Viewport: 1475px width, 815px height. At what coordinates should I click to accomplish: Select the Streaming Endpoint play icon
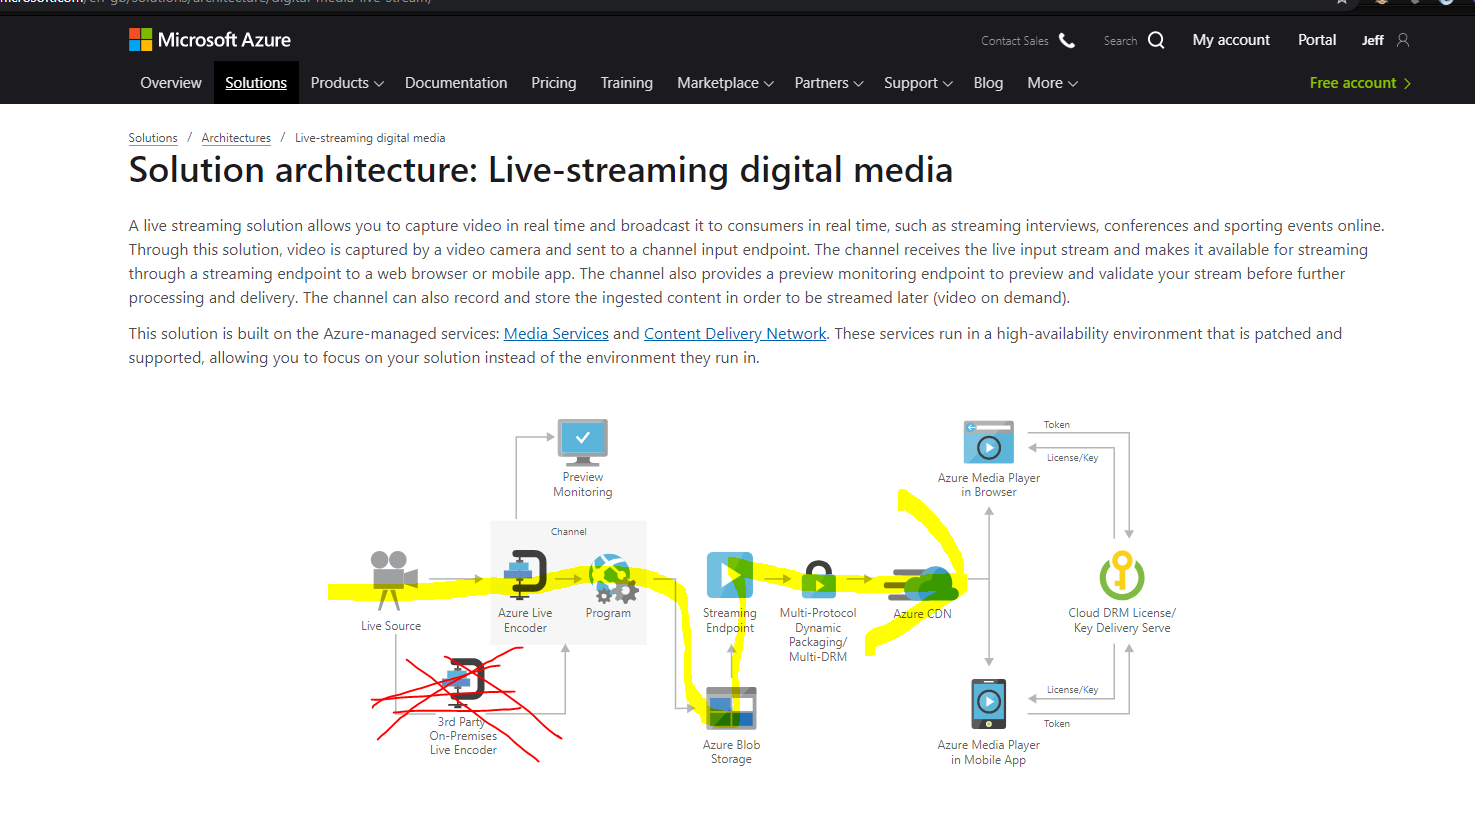[730, 575]
